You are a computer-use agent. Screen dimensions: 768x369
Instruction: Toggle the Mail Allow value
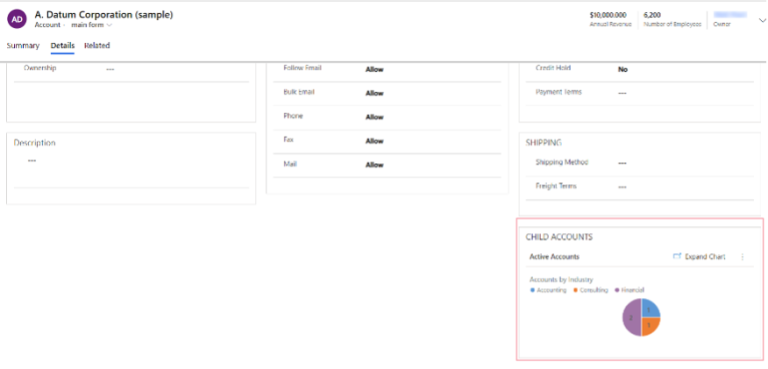point(374,165)
